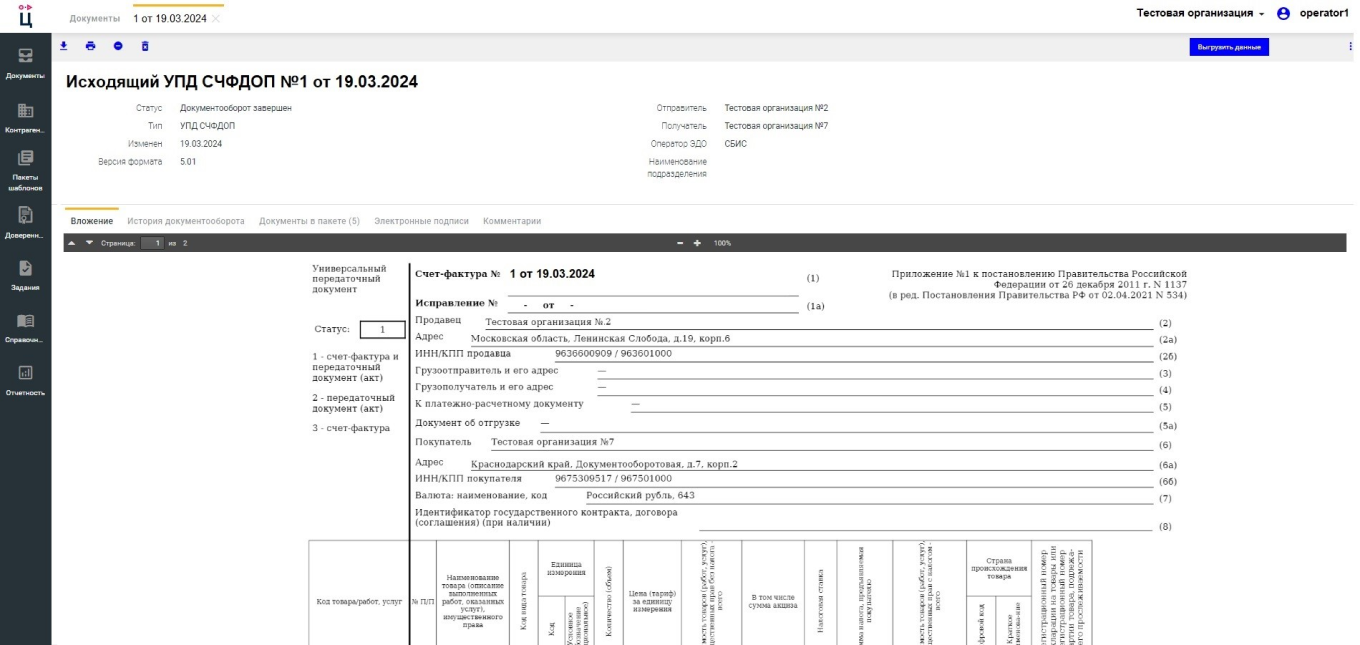Image resolution: width=1360 pixels, height=645 pixels.
Task: Print the document with printer icon
Action: point(91,46)
